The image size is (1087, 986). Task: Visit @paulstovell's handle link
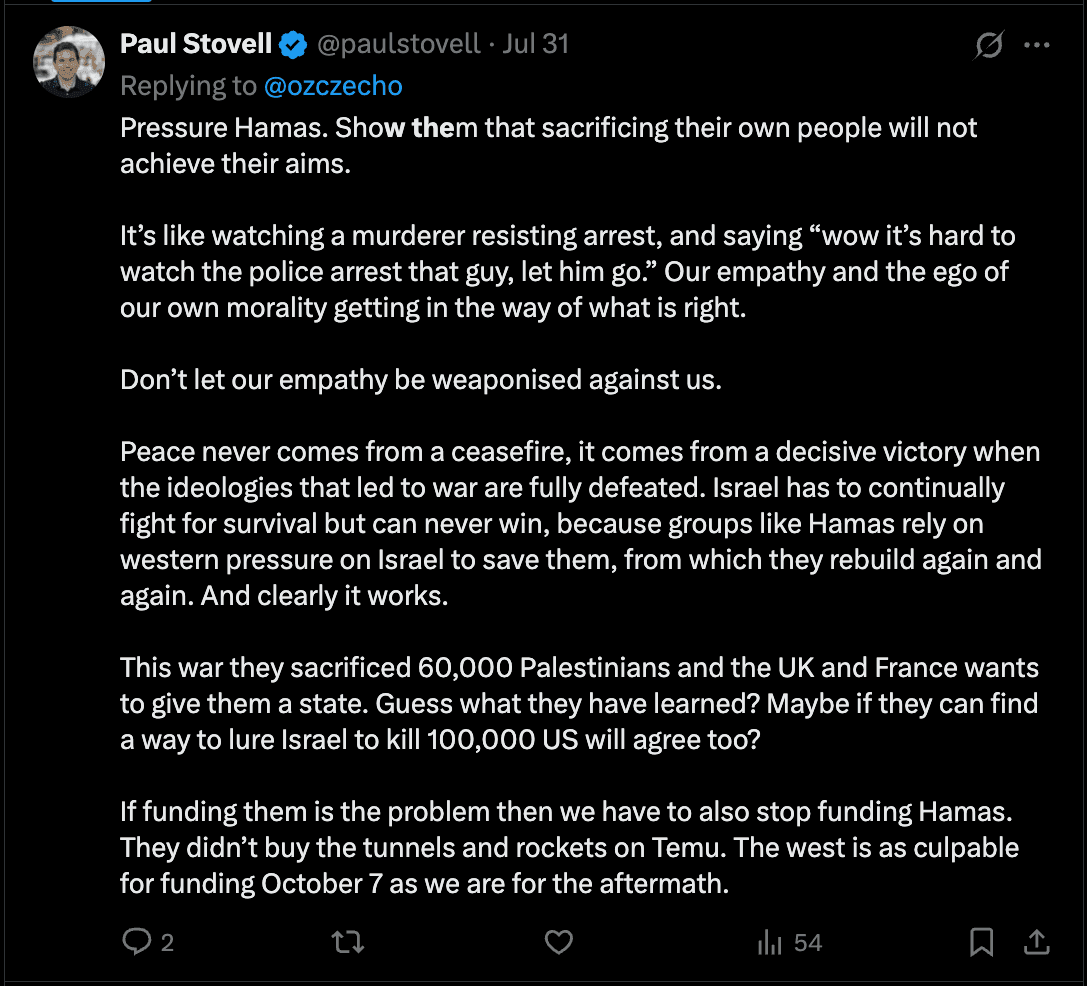pyautogui.click(x=398, y=43)
